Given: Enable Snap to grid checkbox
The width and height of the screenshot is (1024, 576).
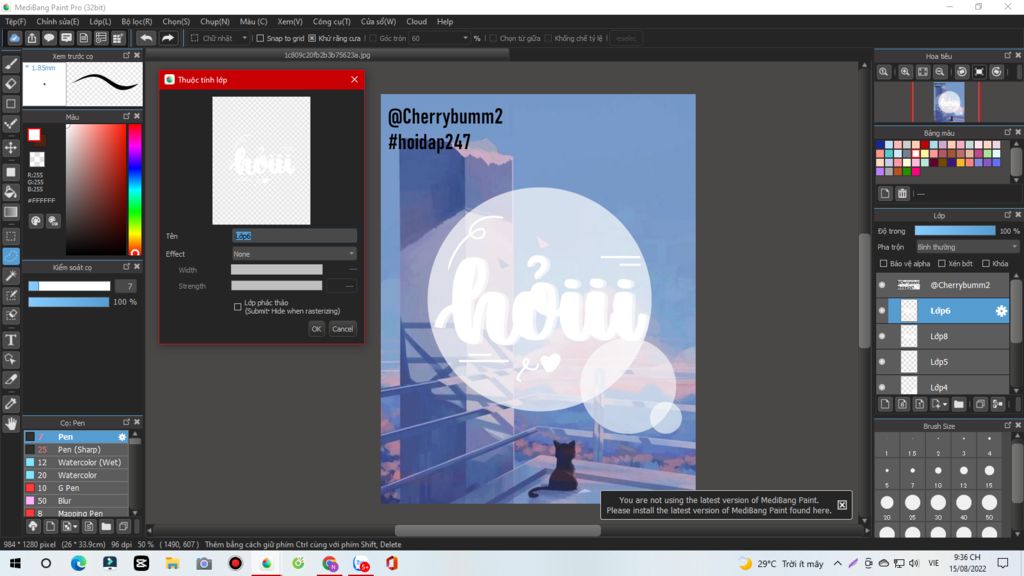Looking at the screenshot, I should (260, 38).
